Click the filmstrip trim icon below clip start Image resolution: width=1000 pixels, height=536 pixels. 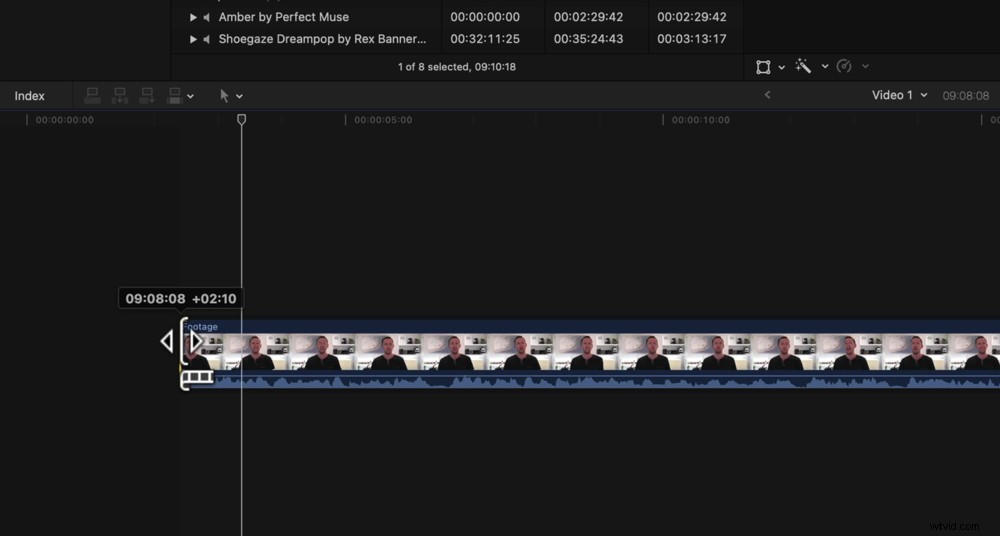(197, 379)
